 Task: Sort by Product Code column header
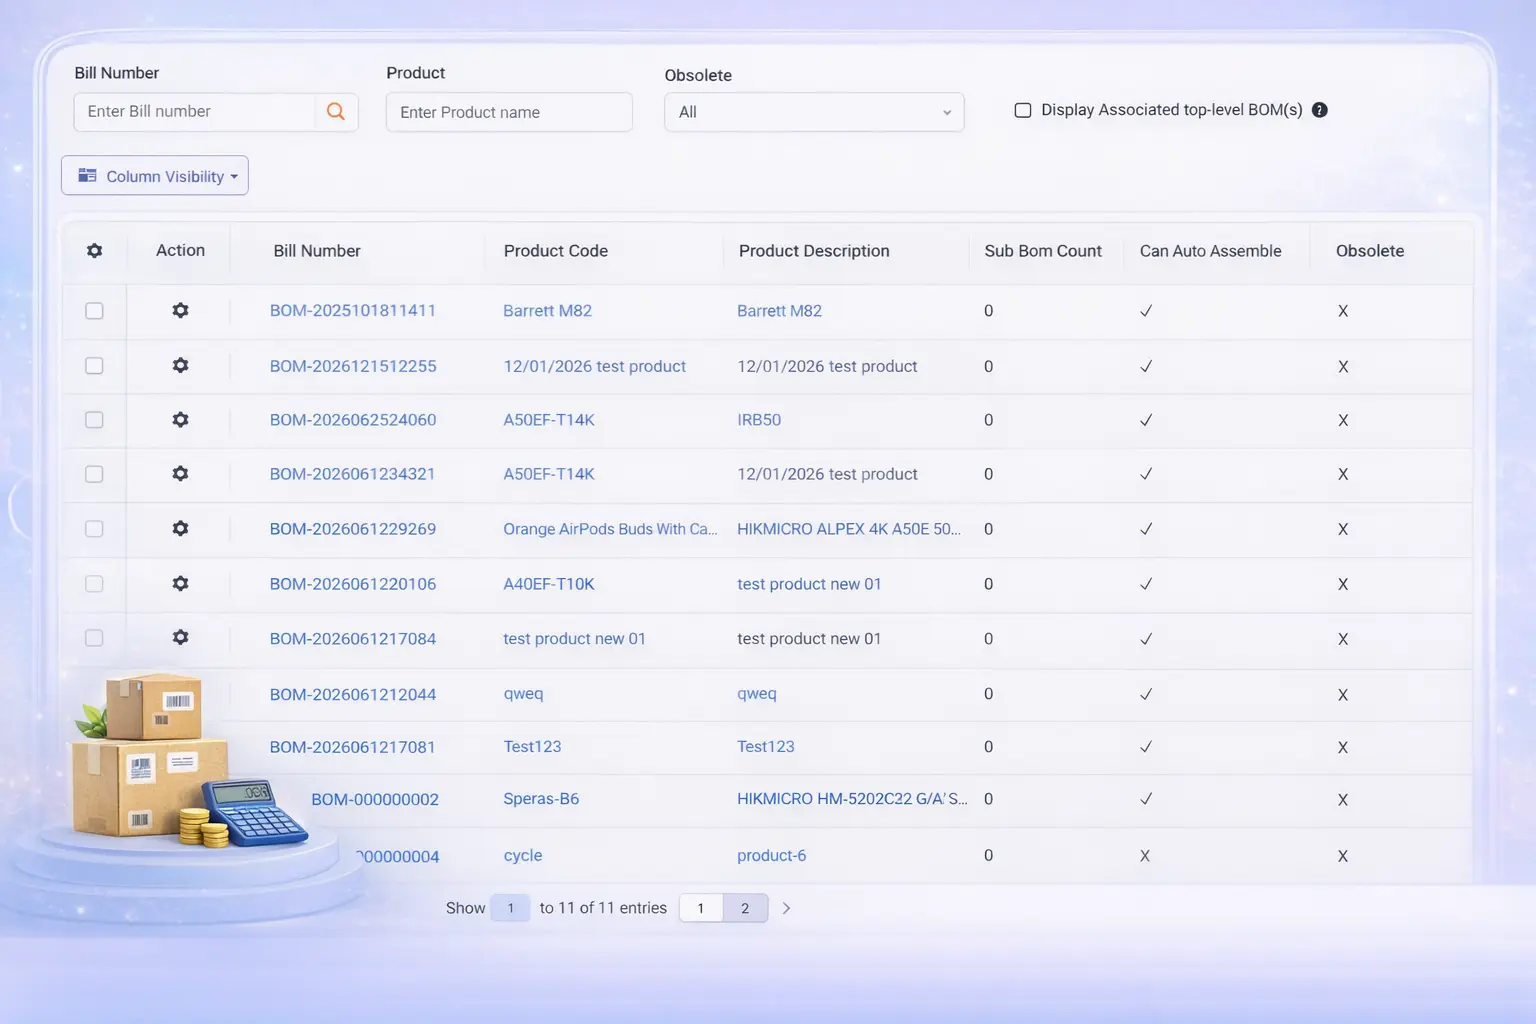(556, 251)
